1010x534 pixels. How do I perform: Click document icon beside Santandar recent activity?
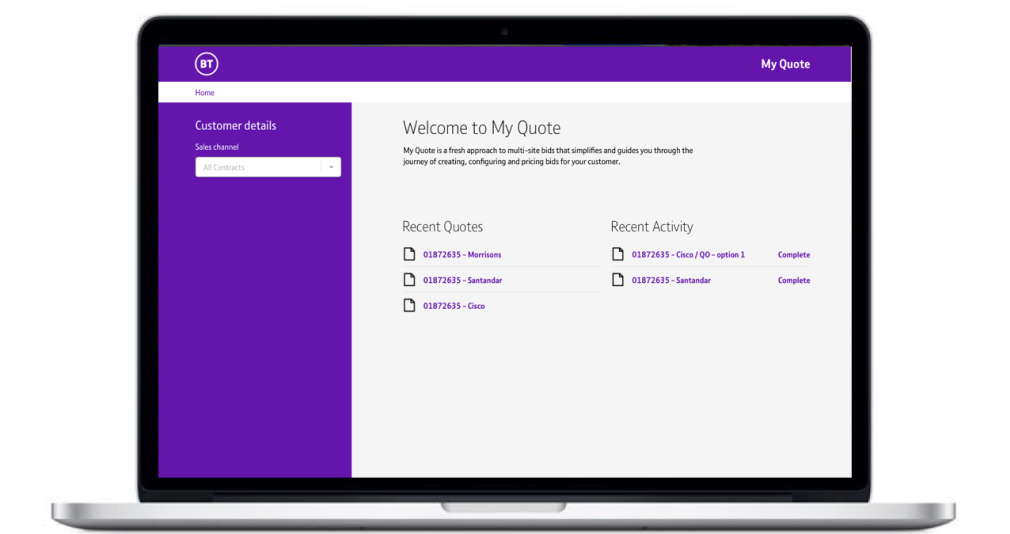click(x=618, y=280)
